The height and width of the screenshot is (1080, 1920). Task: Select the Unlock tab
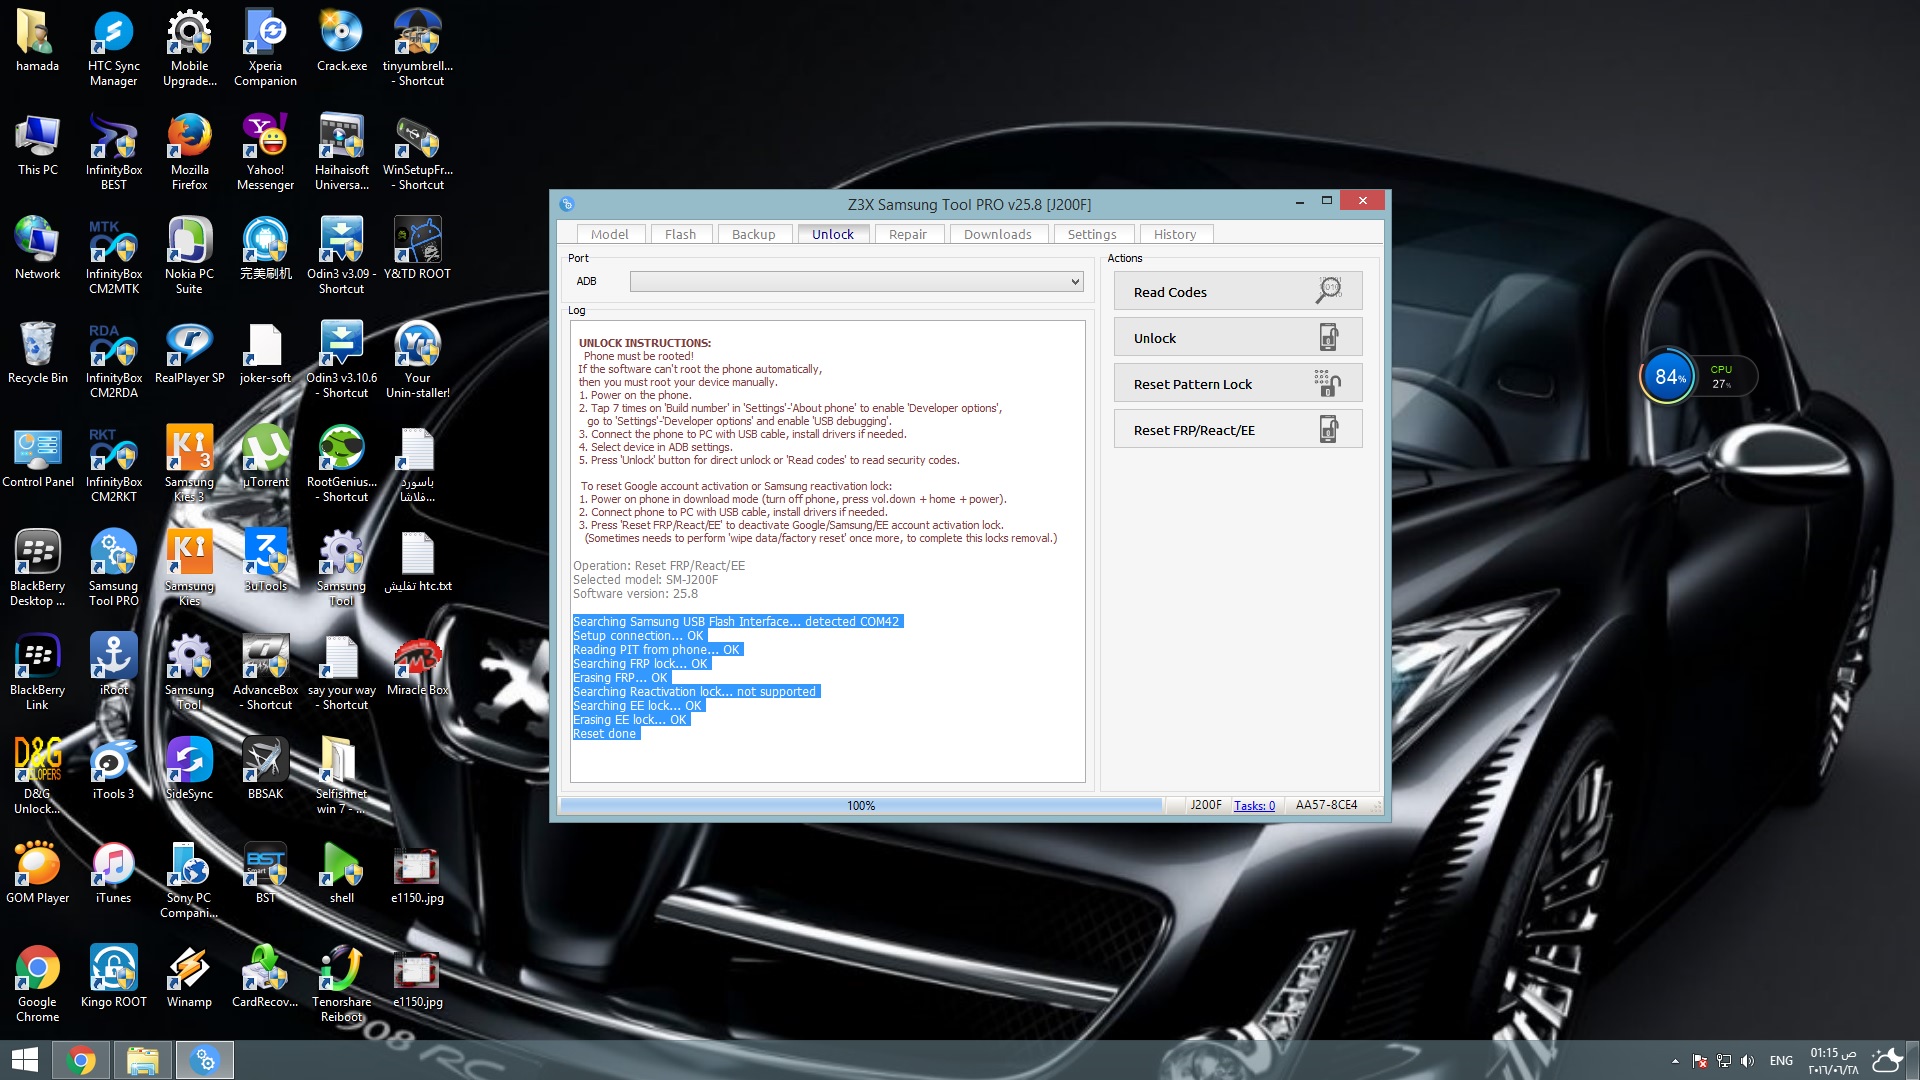(x=832, y=234)
